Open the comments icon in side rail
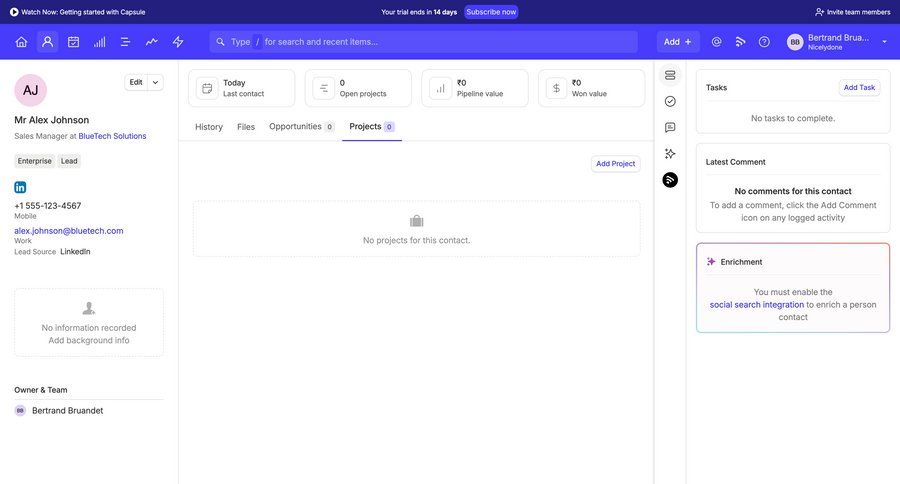This screenshot has width=900, height=484. [x=670, y=127]
